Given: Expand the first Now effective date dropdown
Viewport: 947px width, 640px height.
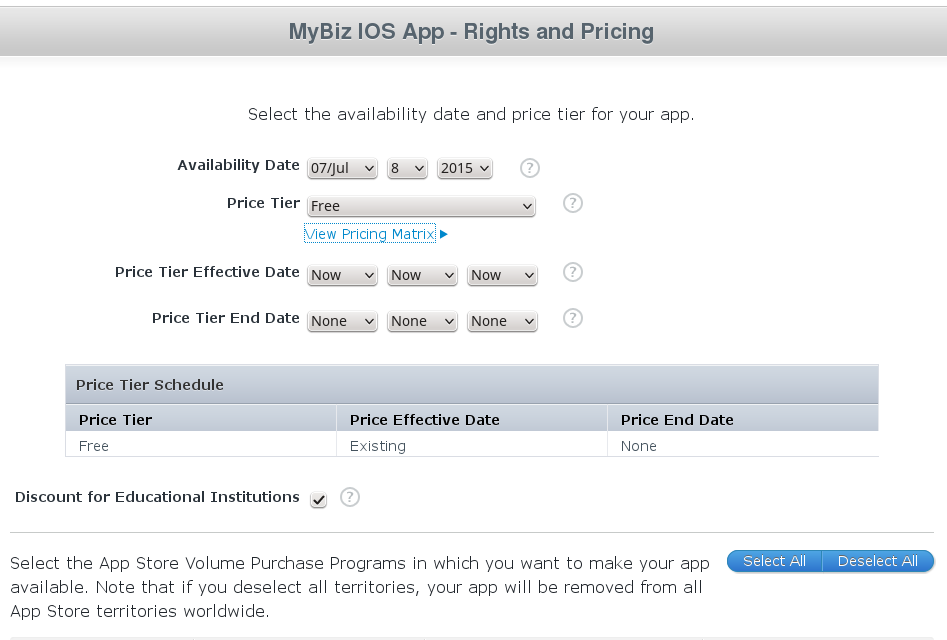Looking at the screenshot, I should coord(342,274).
